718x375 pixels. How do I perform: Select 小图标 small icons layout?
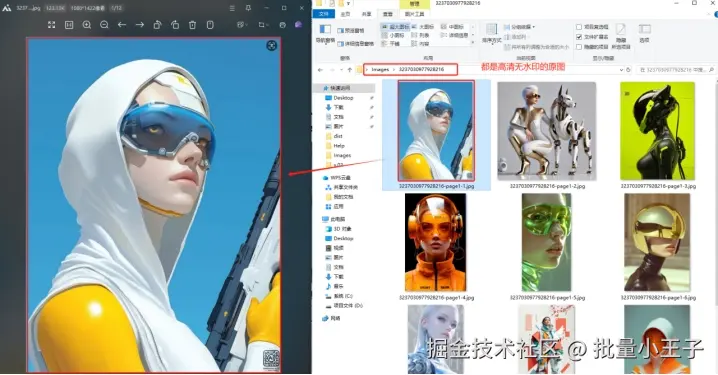click(393, 35)
